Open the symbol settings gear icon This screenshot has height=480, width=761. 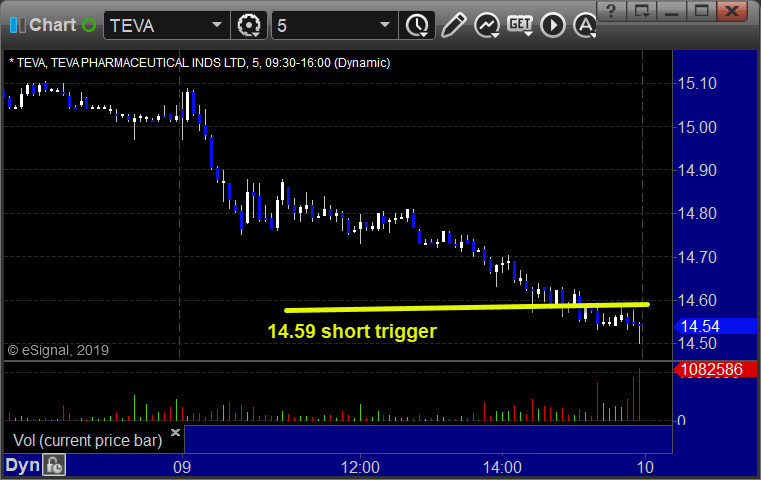(x=249, y=25)
